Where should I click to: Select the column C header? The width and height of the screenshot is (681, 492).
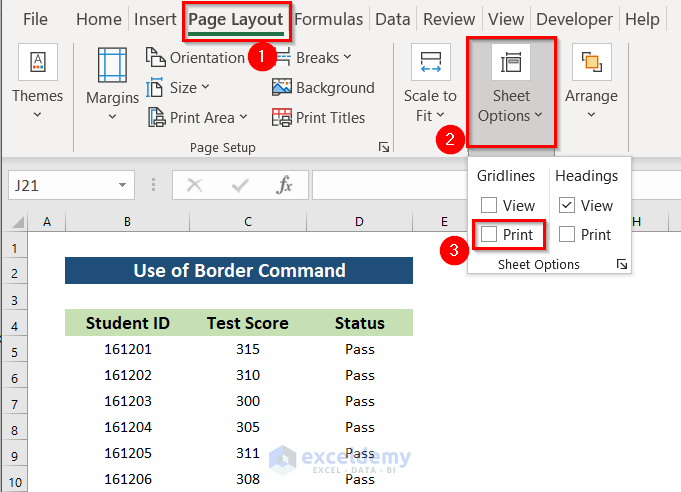point(248,222)
